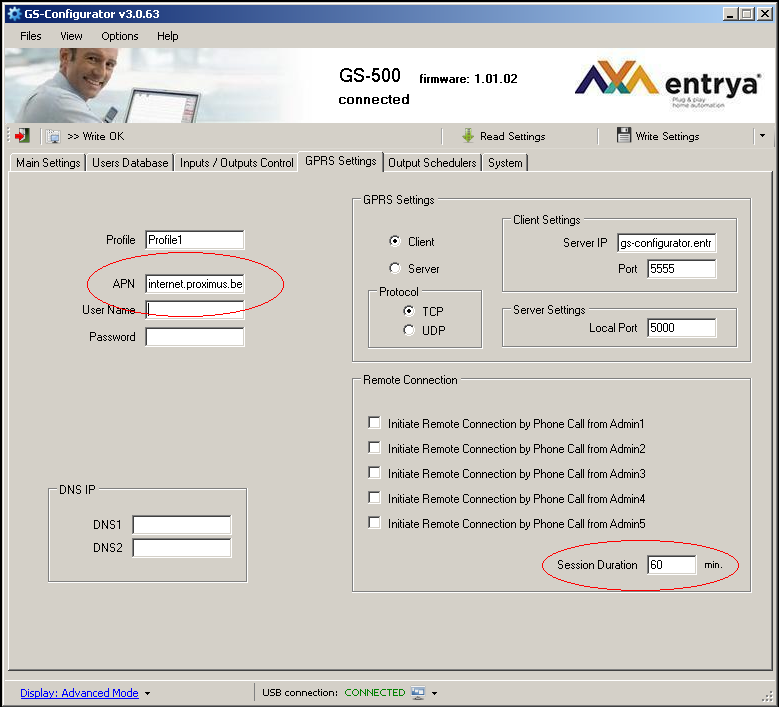The image size is (779, 707).
Task: Close the GS-Configurator window
Action: click(x=764, y=14)
